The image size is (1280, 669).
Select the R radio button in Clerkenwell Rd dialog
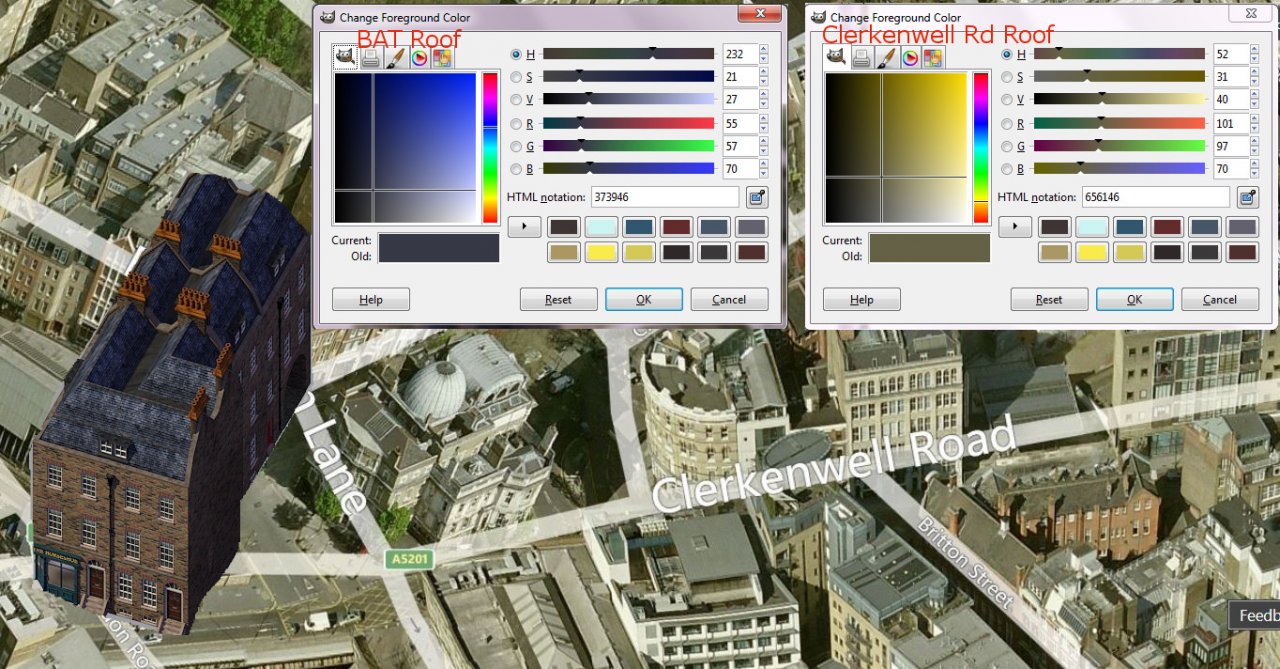[x=1006, y=124]
